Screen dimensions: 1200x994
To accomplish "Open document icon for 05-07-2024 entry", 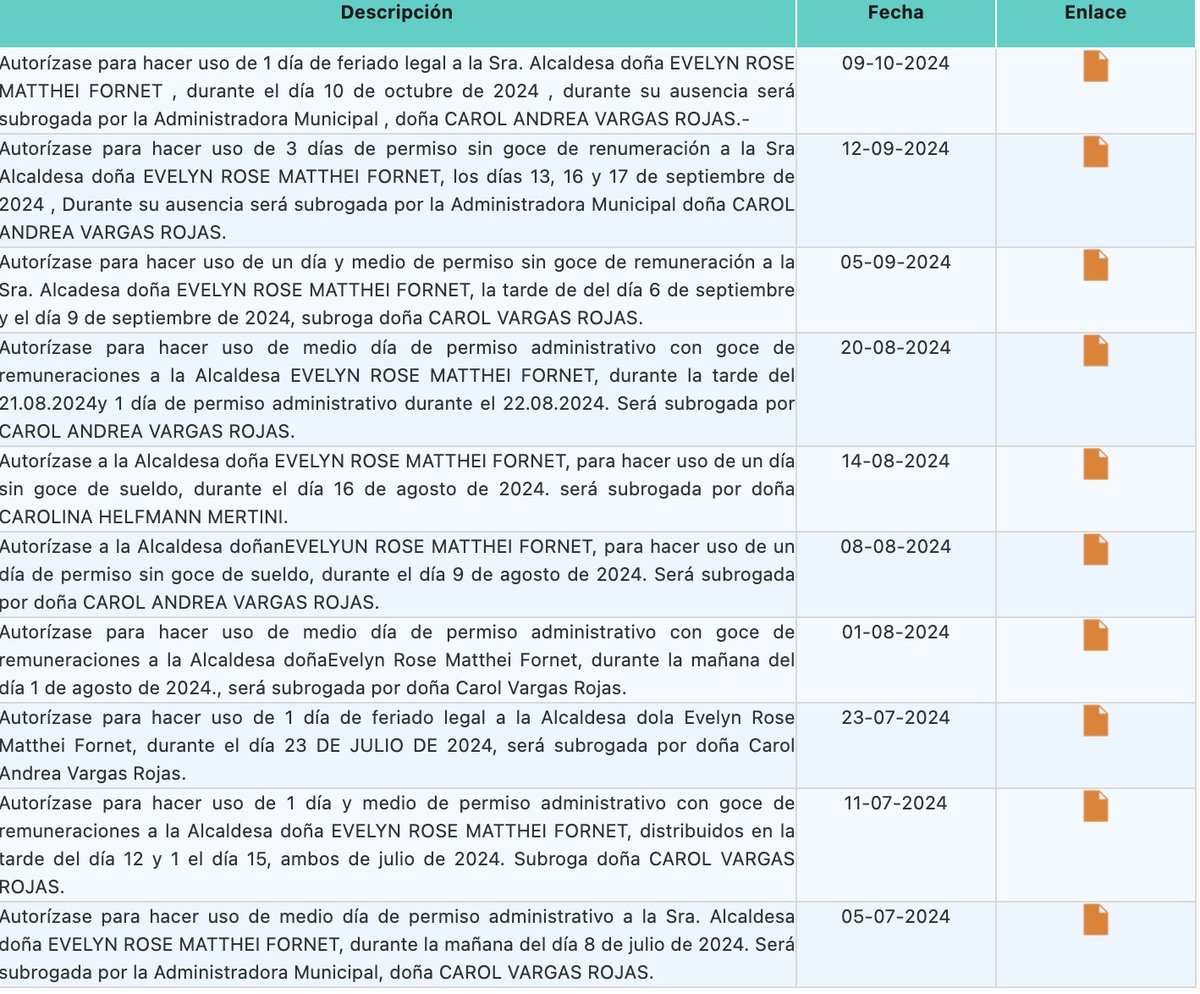I will click(1096, 920).
